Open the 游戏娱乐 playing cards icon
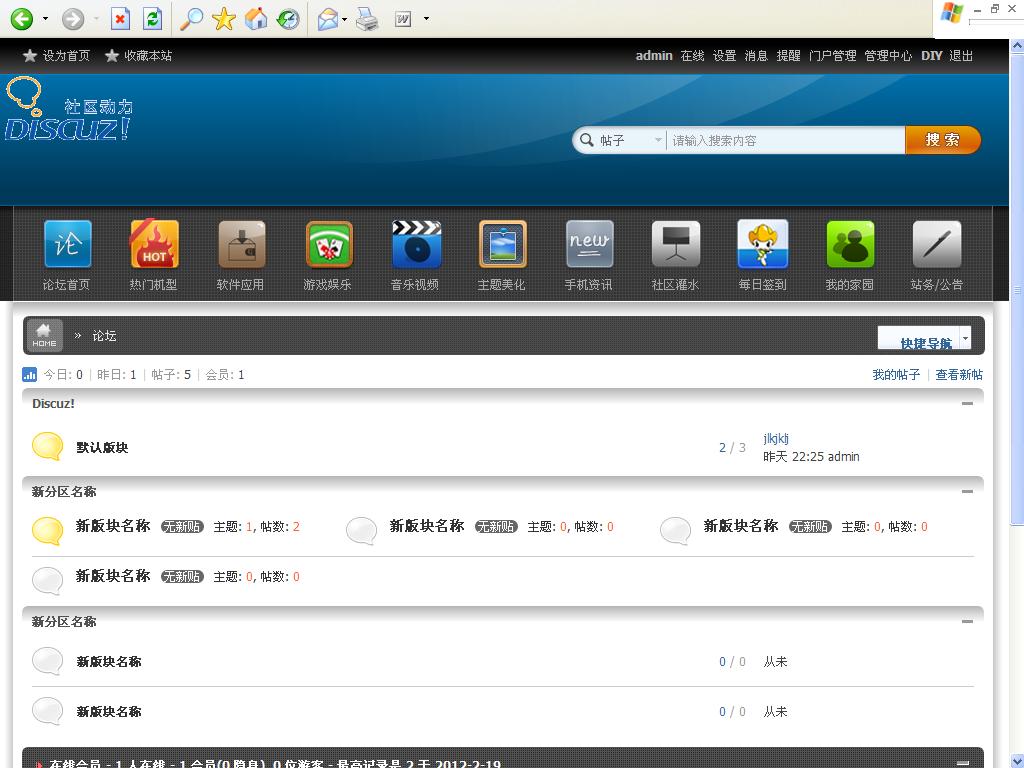 [329, 244]
